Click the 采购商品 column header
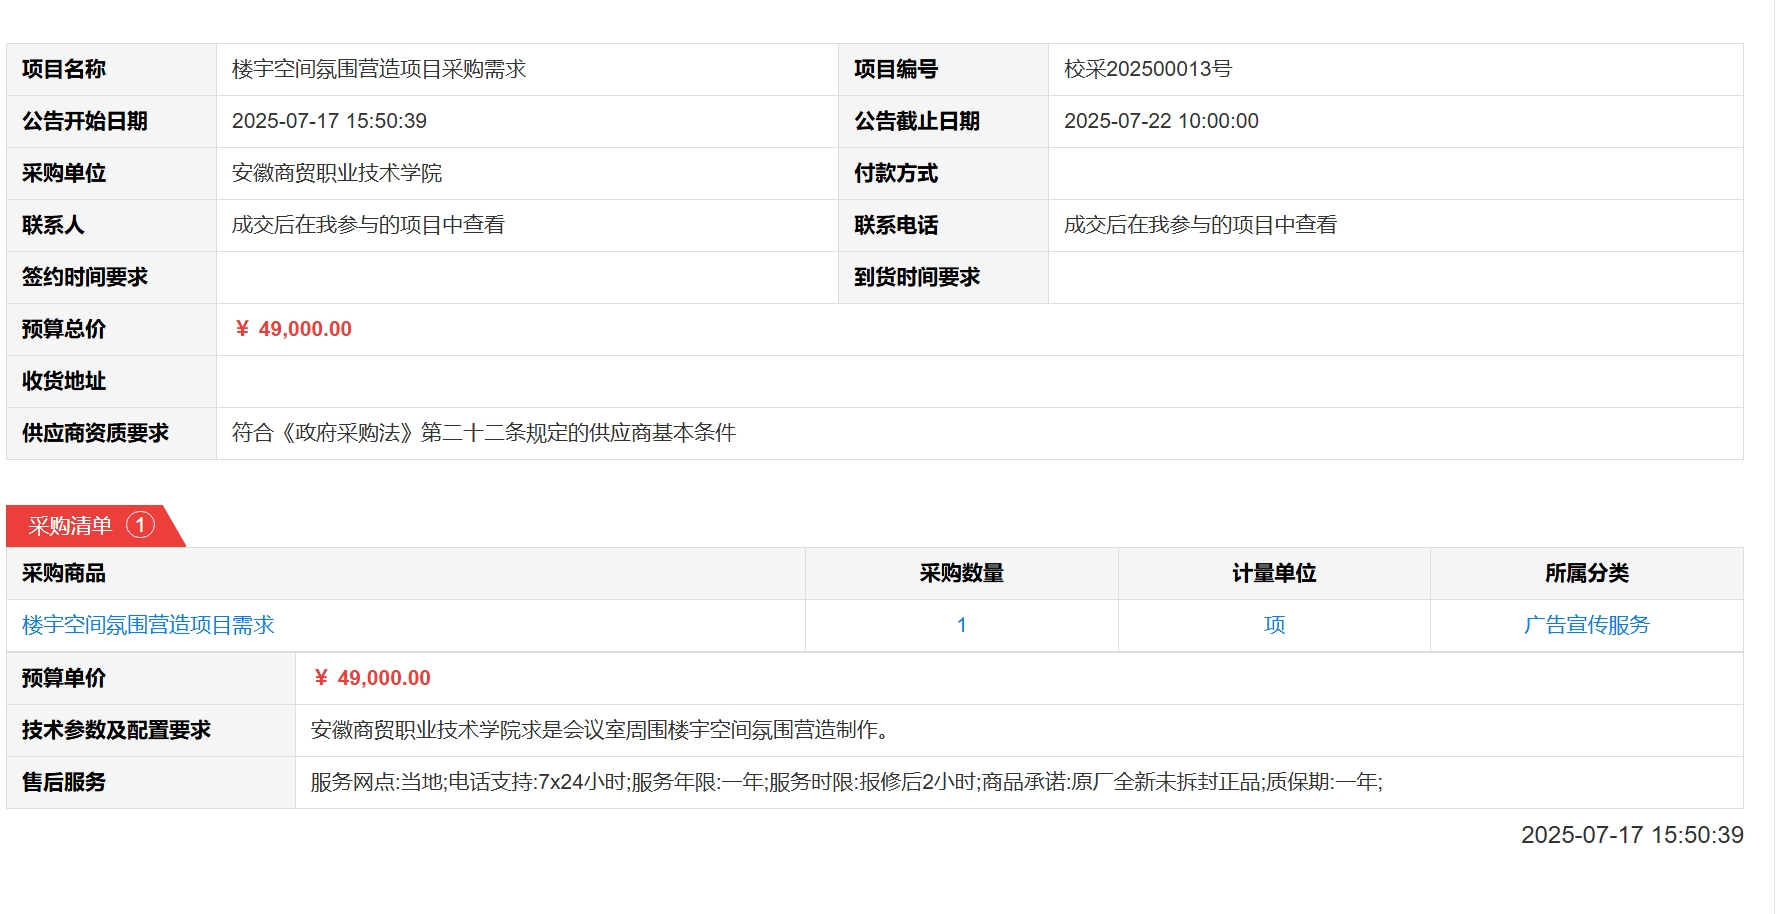The width and height of the screenshot is (1784, 914). pyautogui.click(x=64, y=573)
